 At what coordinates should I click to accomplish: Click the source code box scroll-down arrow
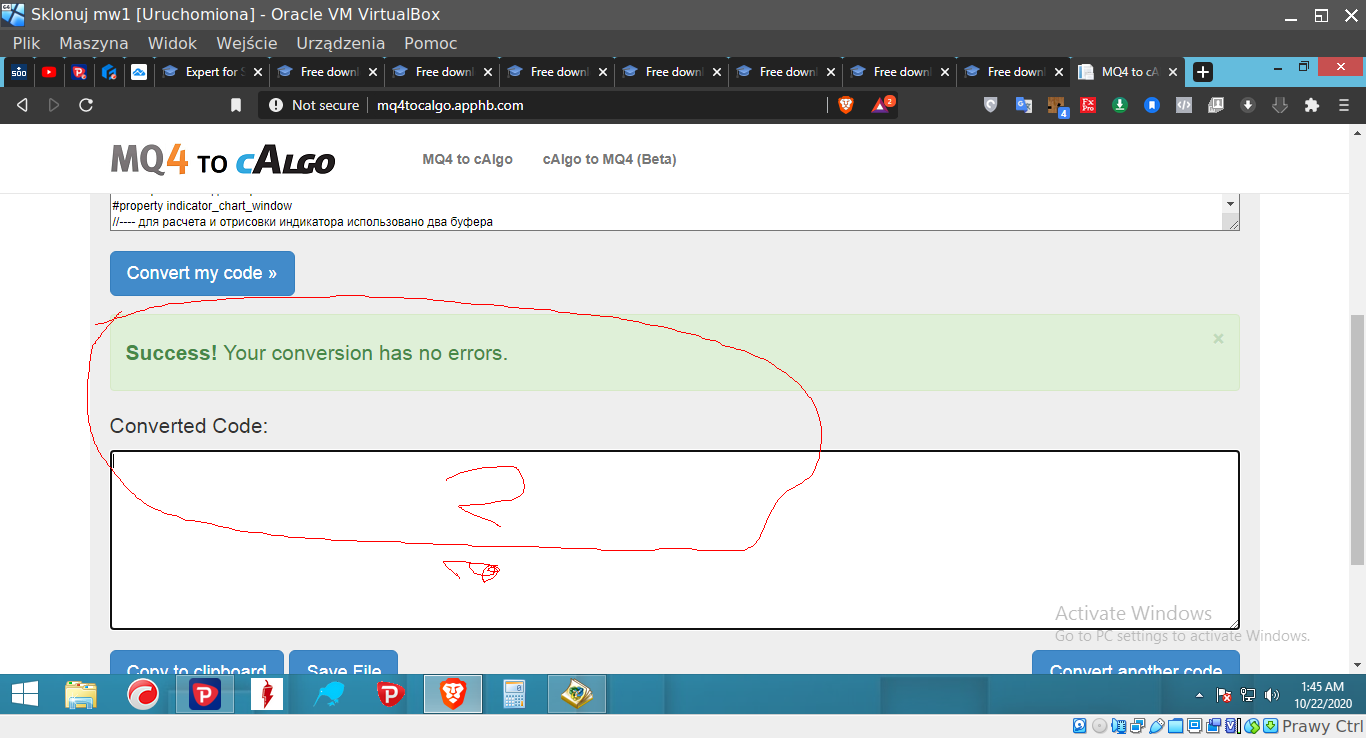1231,204
